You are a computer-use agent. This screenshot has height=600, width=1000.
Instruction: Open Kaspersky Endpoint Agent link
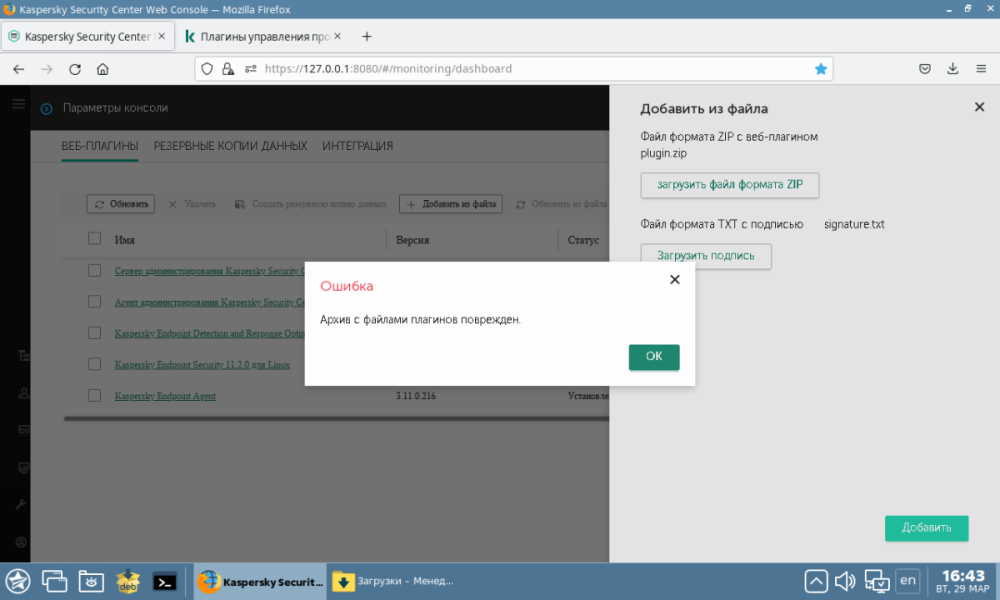click(165, 396)
